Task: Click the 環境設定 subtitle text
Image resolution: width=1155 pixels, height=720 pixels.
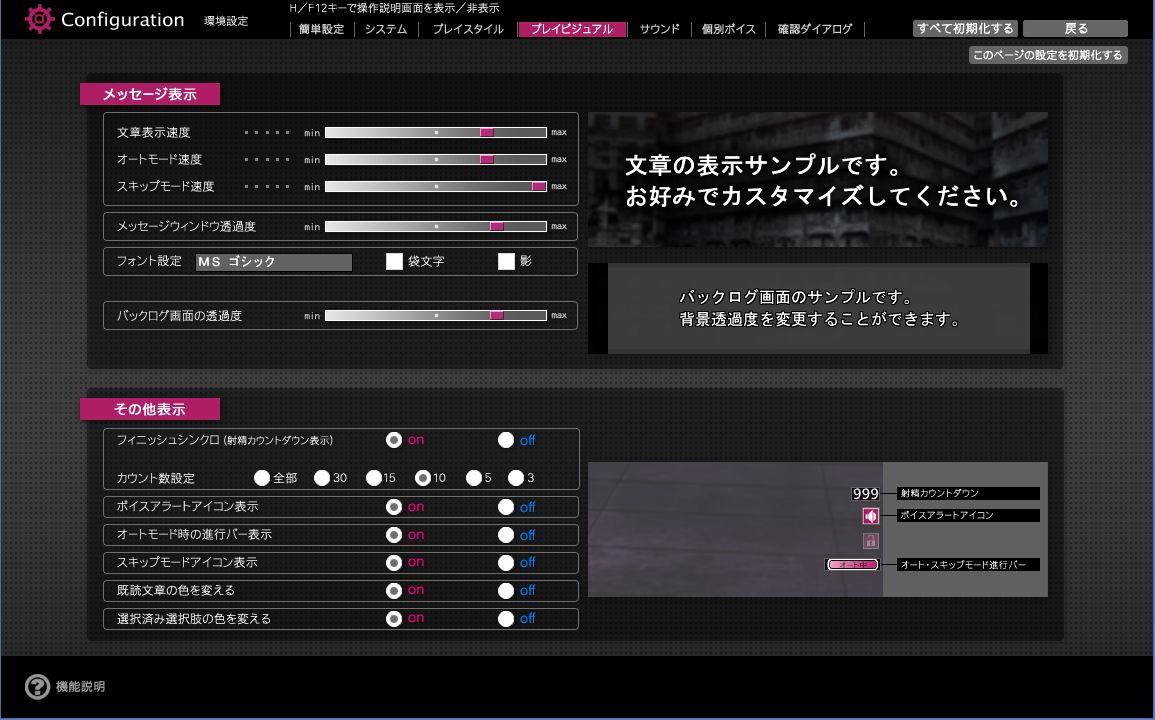Action: pos(226,21)
